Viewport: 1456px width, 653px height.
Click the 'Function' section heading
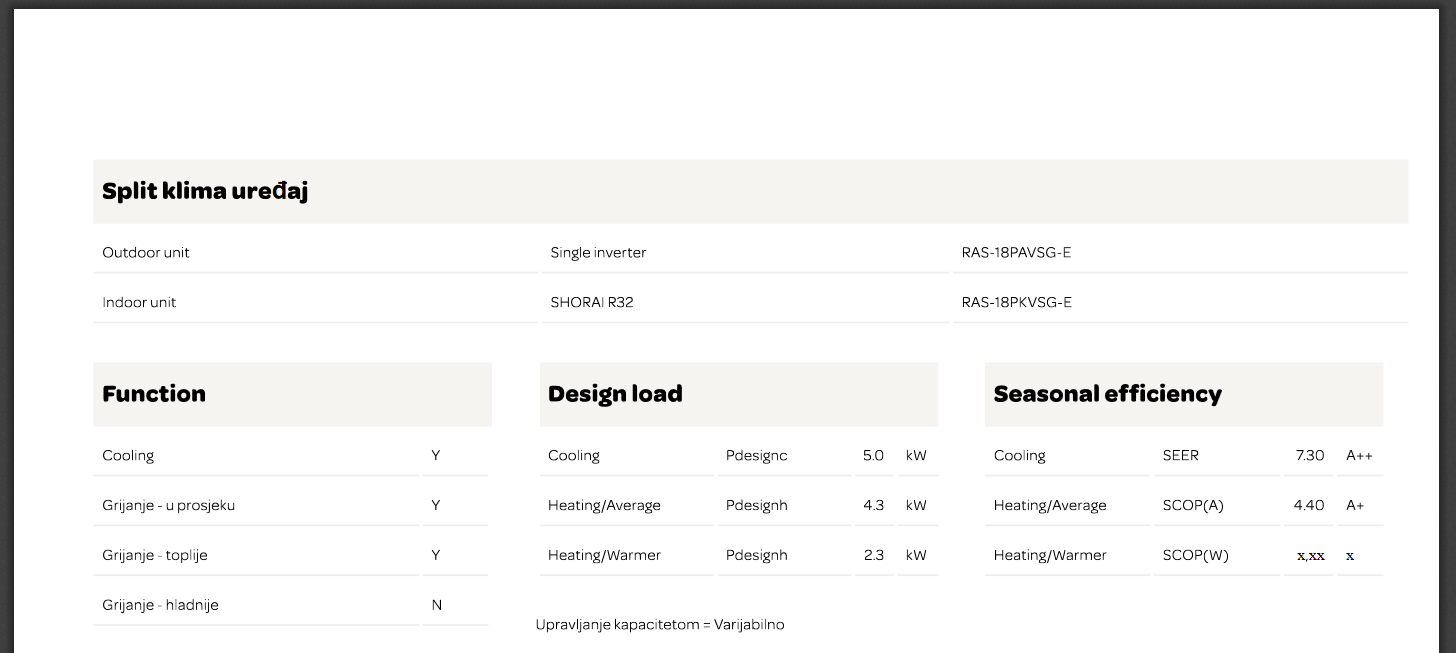154,394
